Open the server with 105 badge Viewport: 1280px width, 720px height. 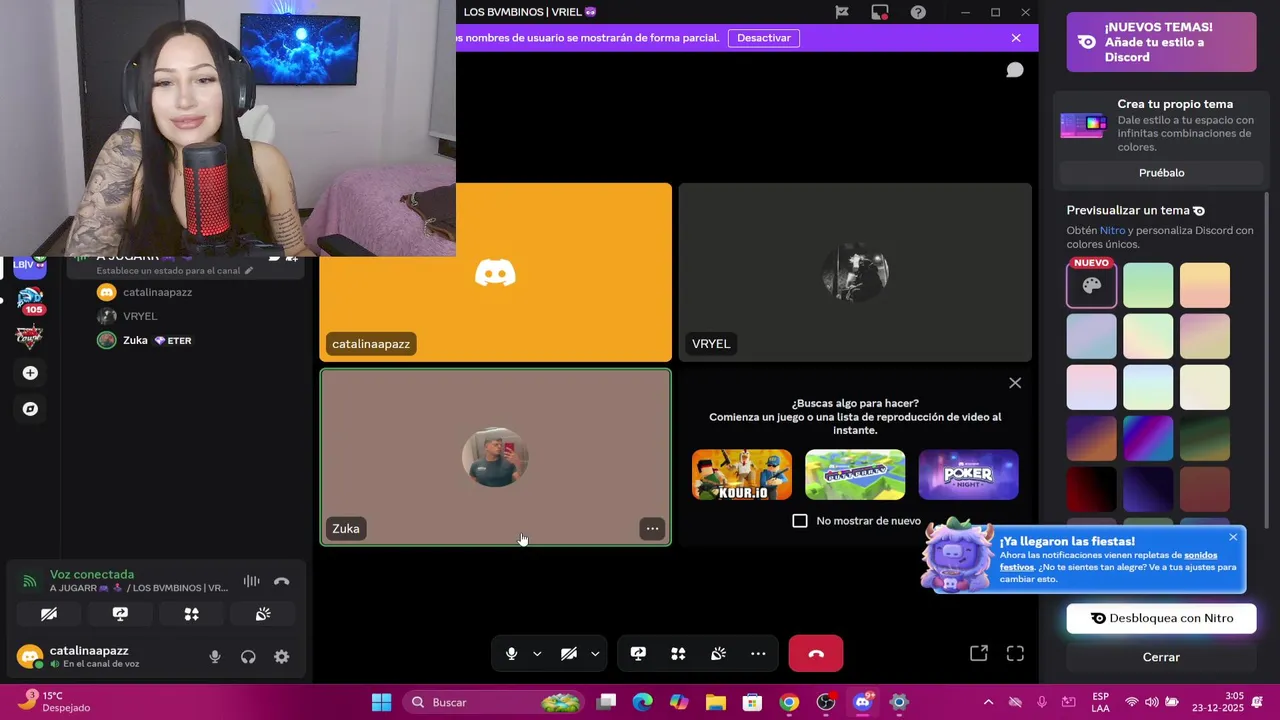(x=30, y=299)
